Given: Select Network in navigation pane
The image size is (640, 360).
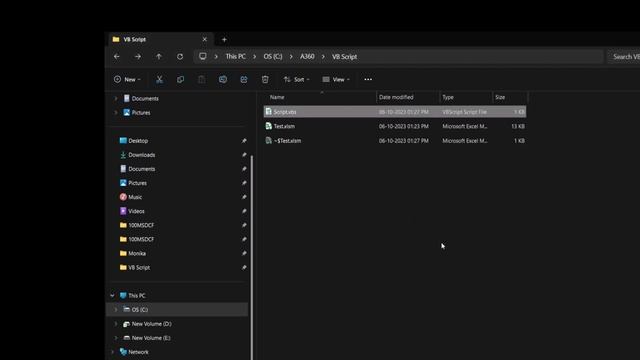Looking at the screenshot, I should click(138, 352).
